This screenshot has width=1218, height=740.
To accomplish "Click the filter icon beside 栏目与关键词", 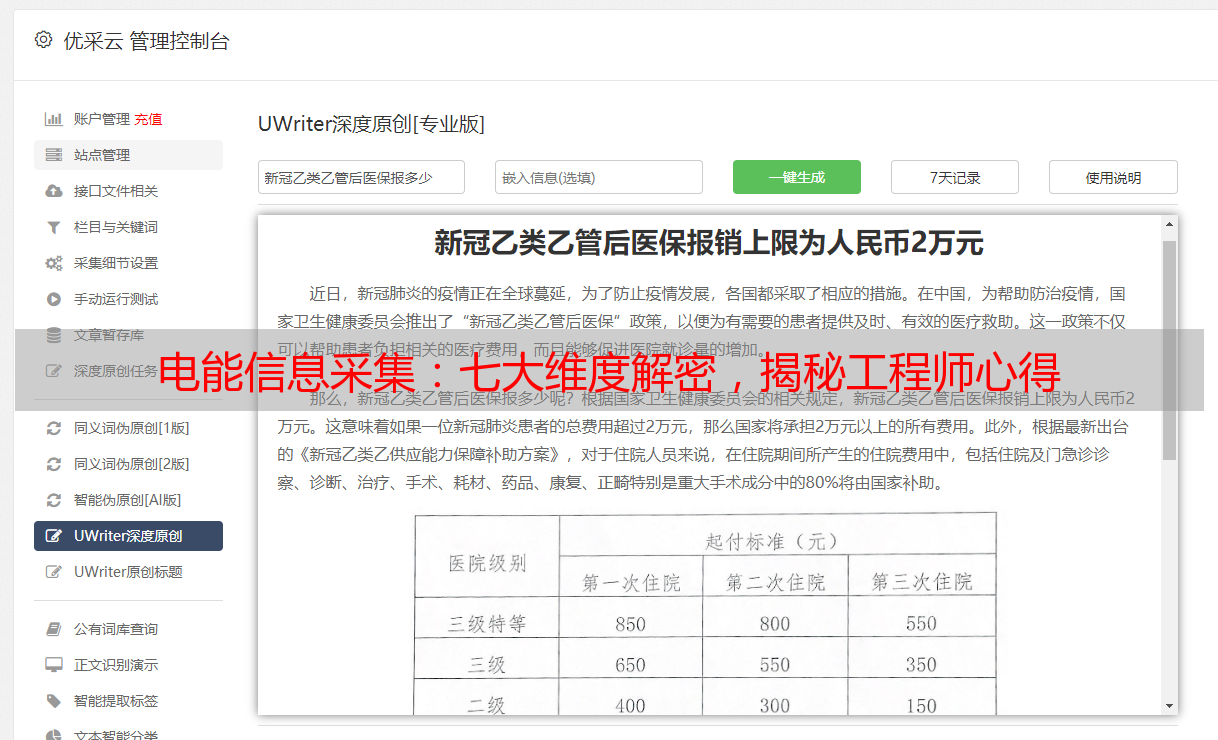I will [x=54, y=227].
